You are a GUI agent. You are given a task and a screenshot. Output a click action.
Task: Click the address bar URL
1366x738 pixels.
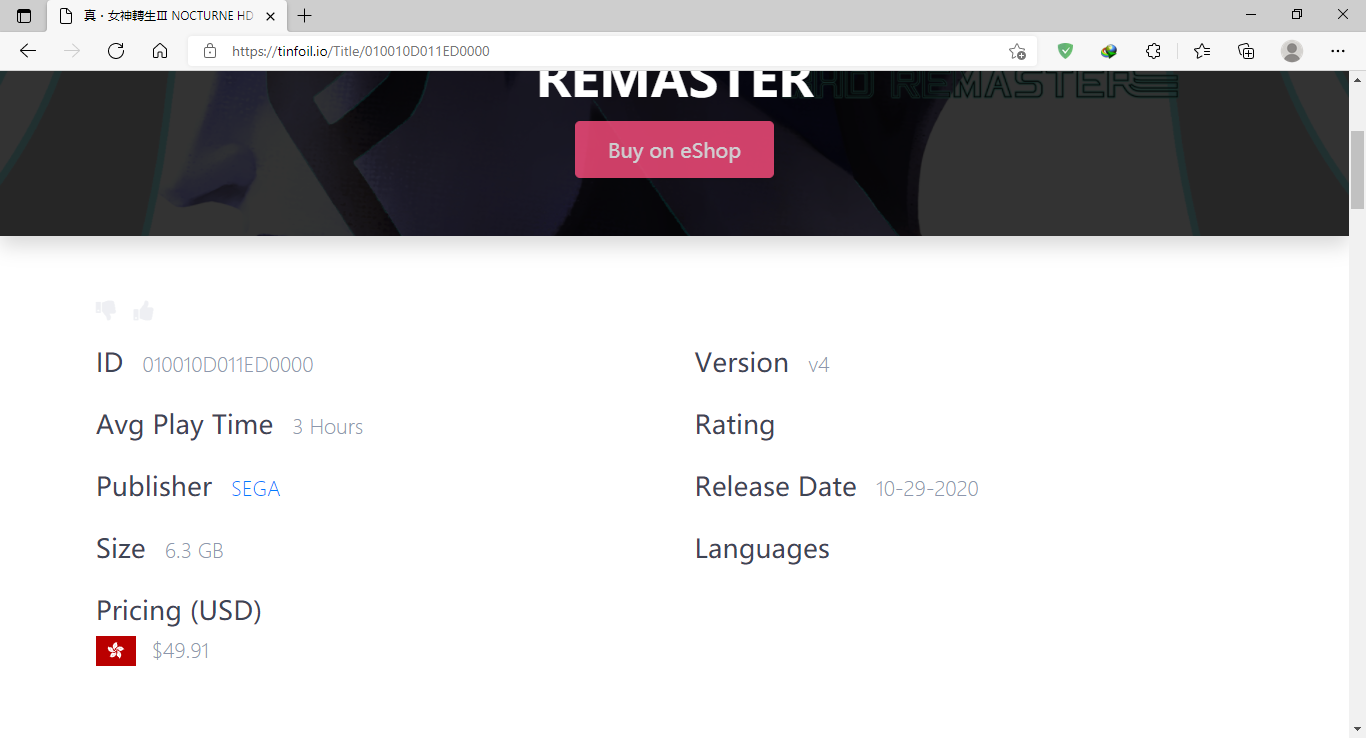pyautogui.click(x=361, y=51)
